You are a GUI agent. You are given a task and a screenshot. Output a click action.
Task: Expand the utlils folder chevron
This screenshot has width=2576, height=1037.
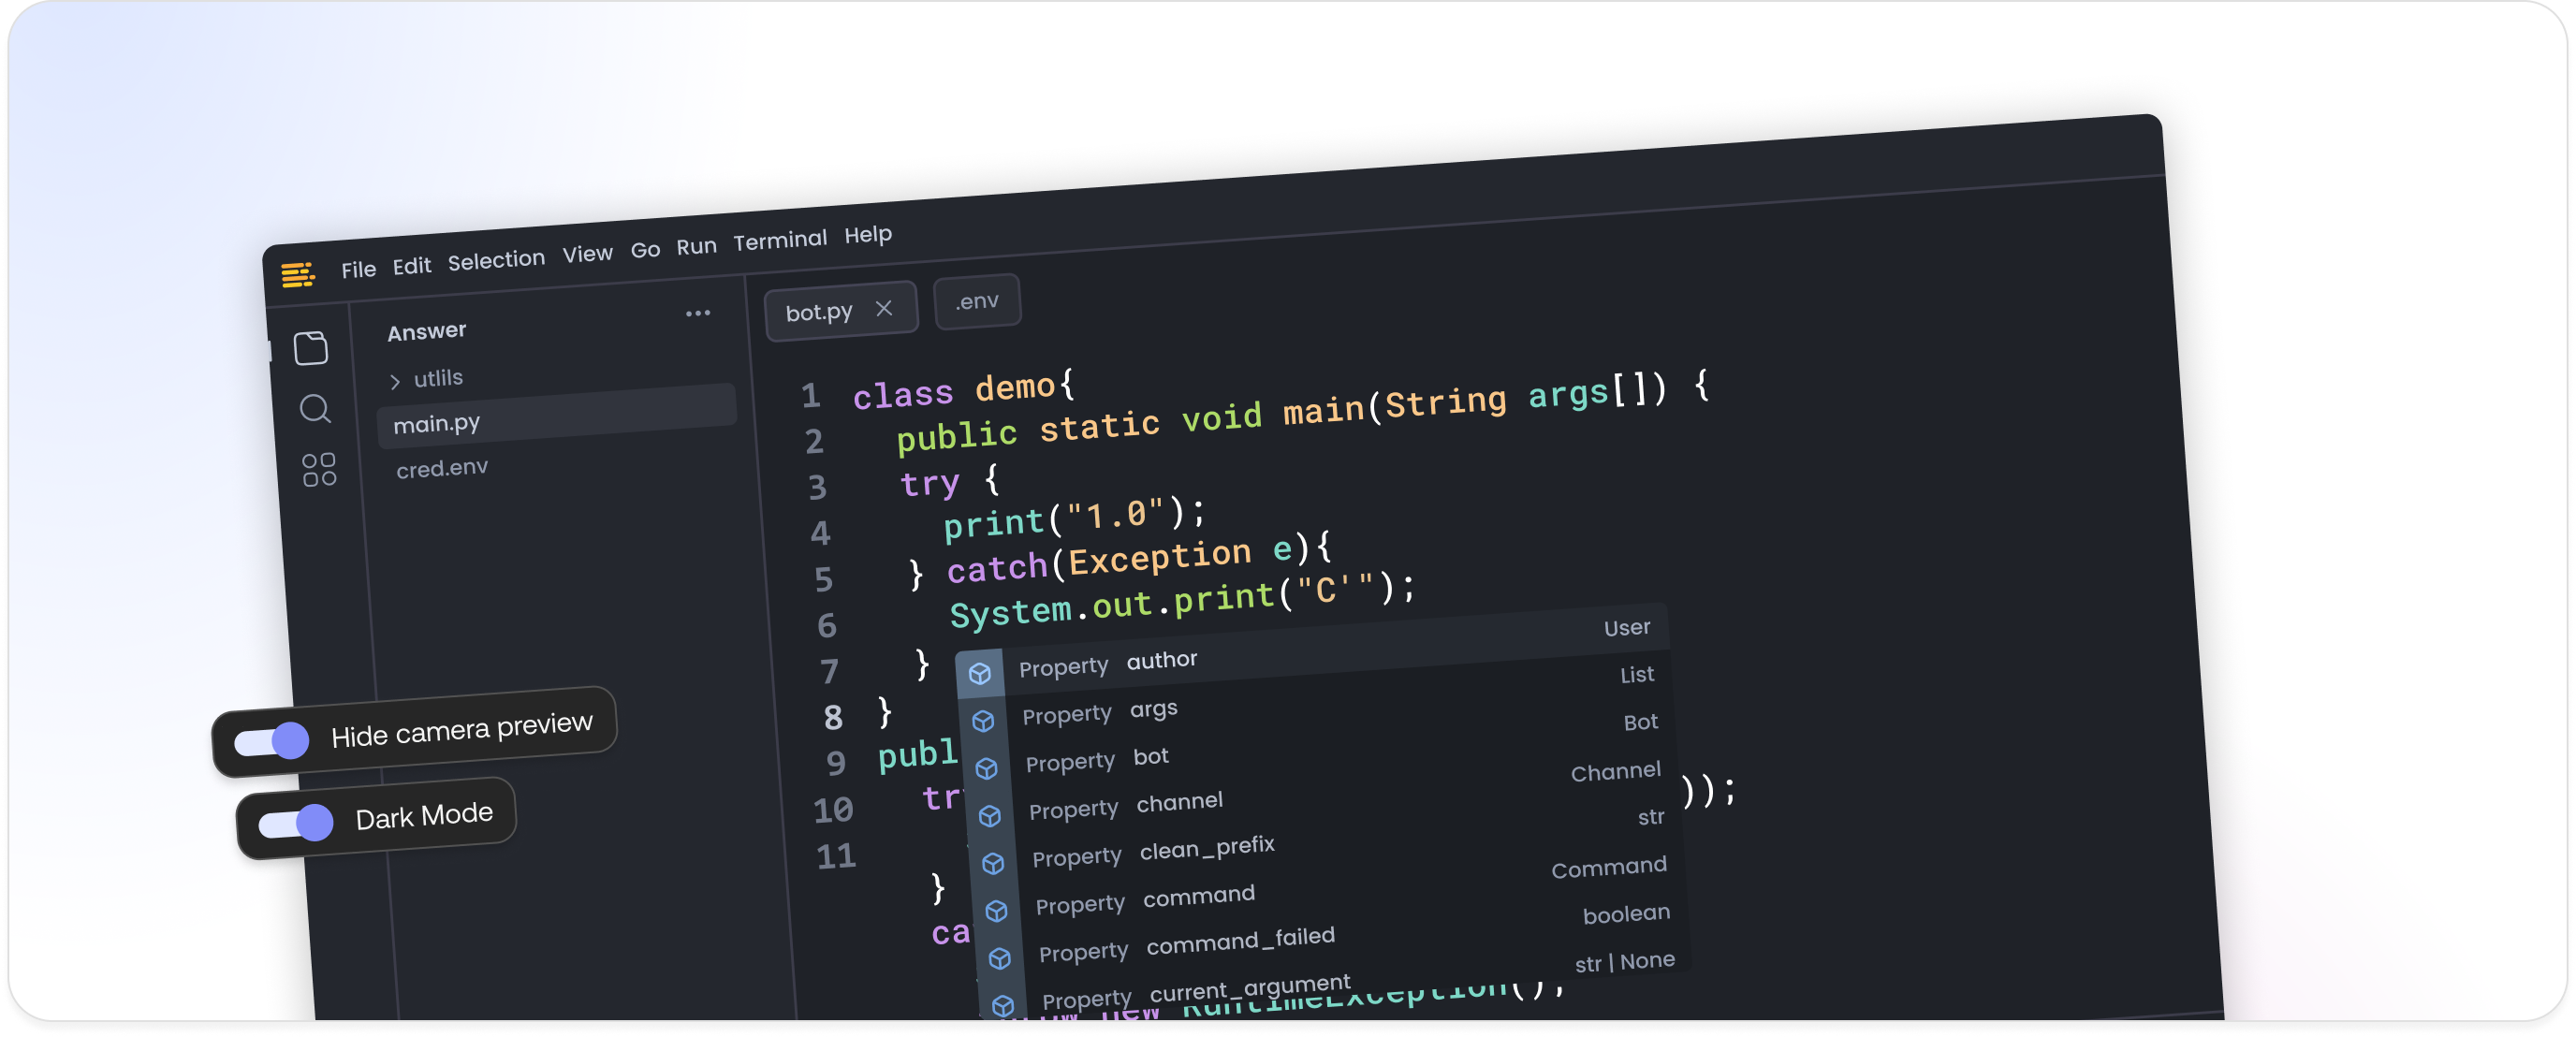395,382
